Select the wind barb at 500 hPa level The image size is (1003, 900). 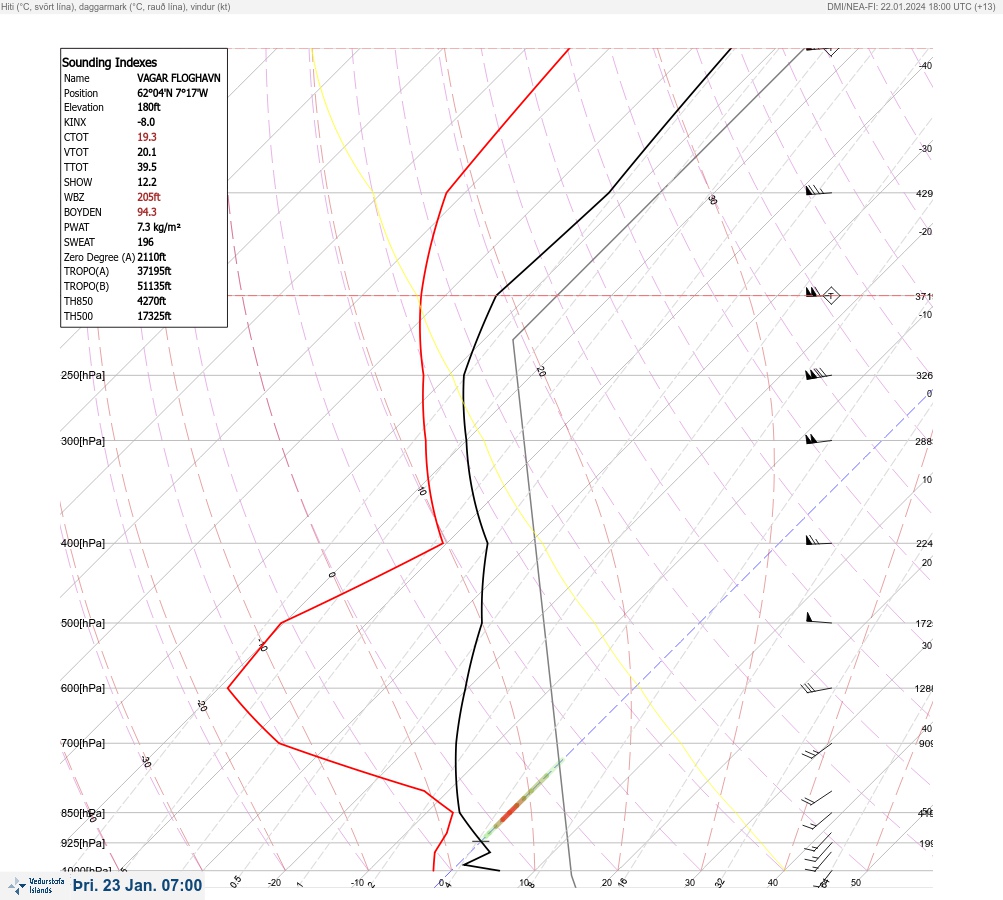(818, 619)
